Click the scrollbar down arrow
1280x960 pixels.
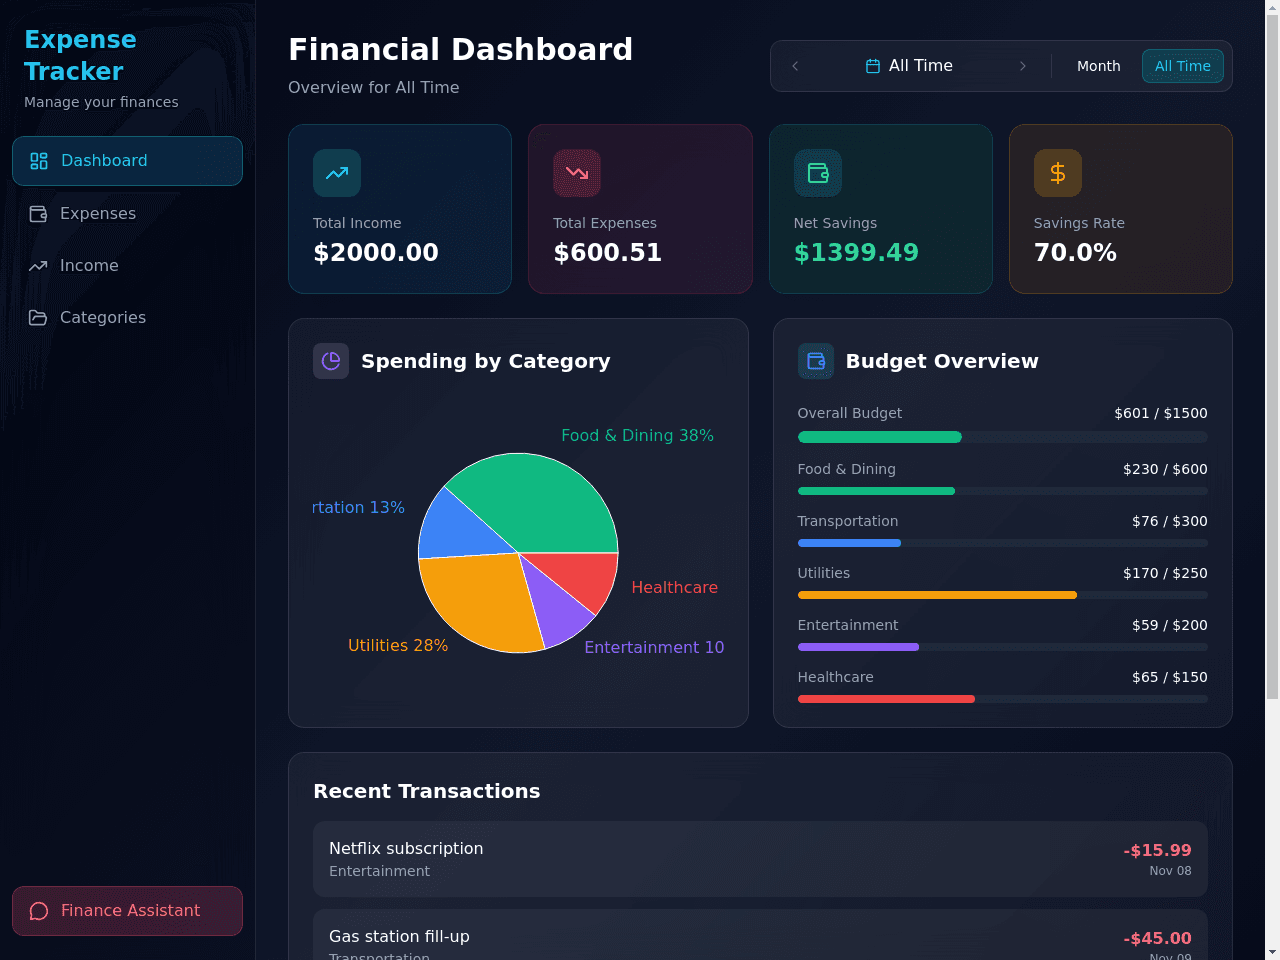[x=1272, y=952]
